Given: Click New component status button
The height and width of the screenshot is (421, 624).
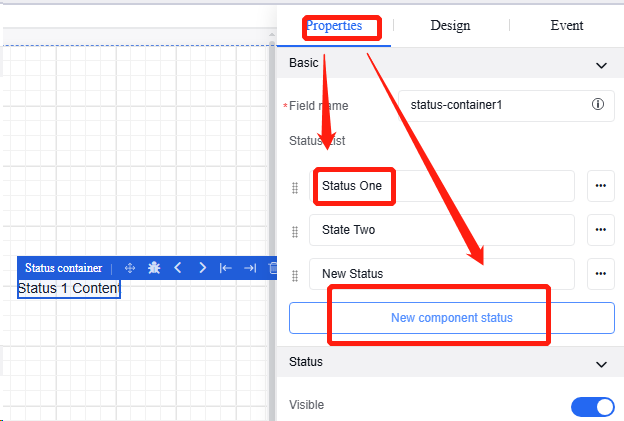Looking at the screenshot, I should (x=451, y=318).
